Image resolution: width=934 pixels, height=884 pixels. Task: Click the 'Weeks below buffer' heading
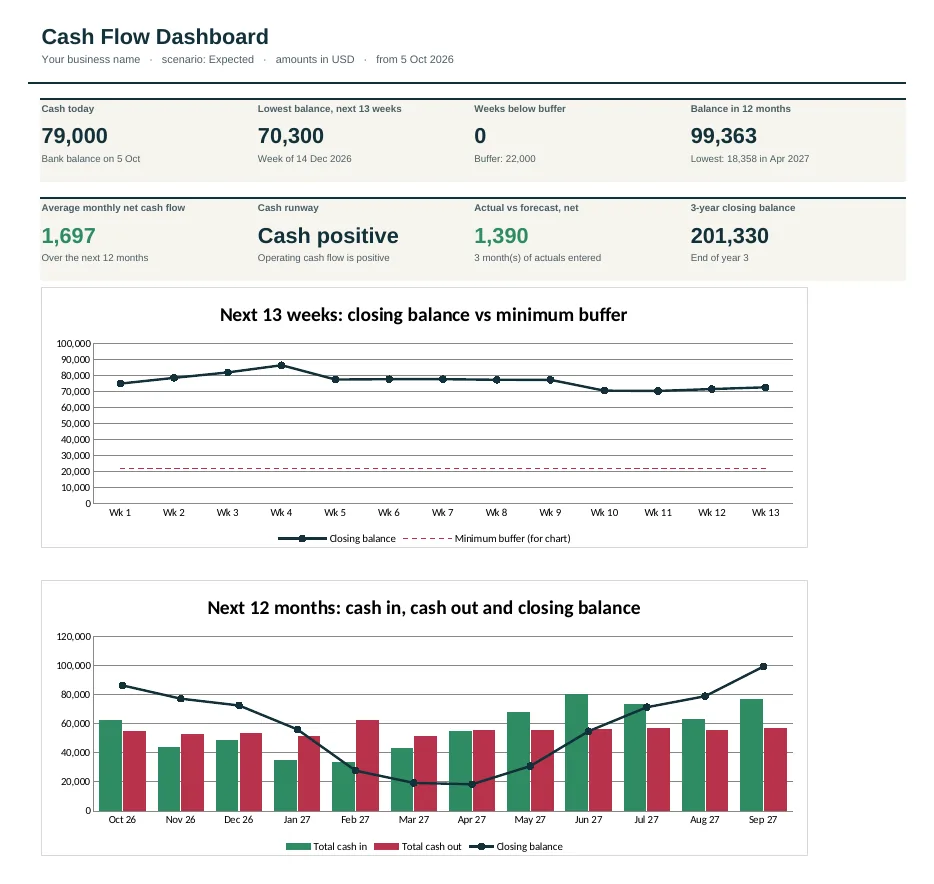519,109
